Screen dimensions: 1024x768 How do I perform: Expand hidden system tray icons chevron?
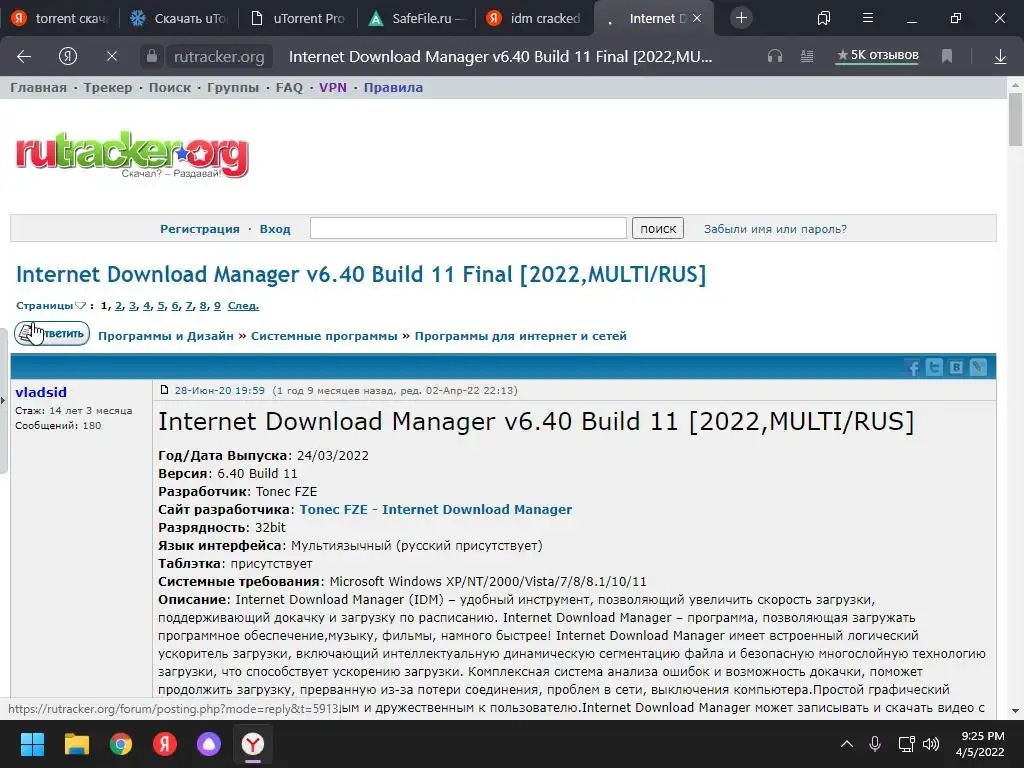tap(846, 744)
